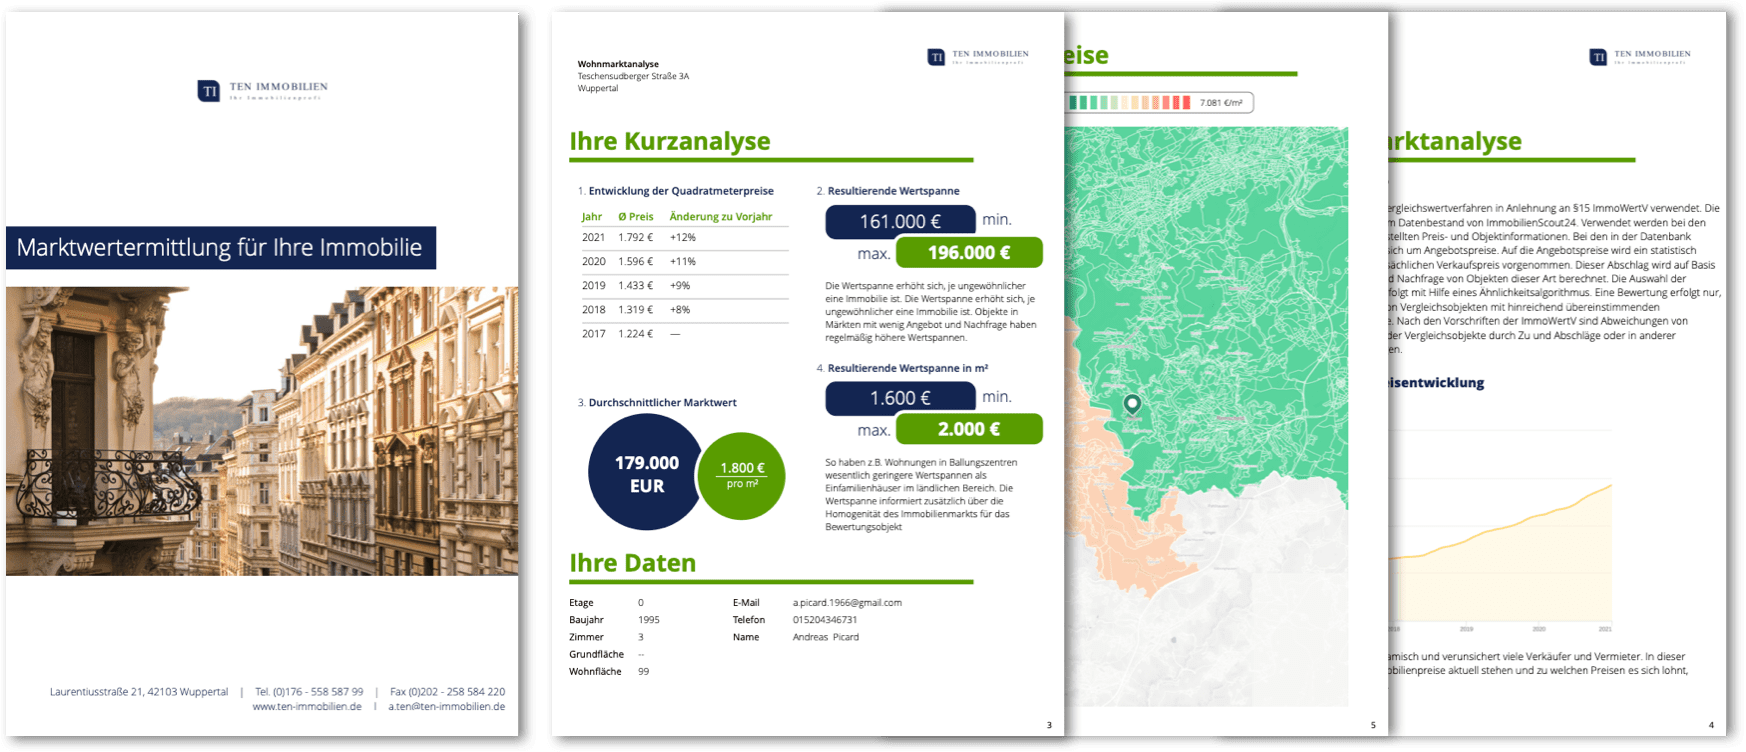1746x752 pixels.
Task: Click the 2.000 € maximum per m² badge
Action: click(x=968, y=429)
